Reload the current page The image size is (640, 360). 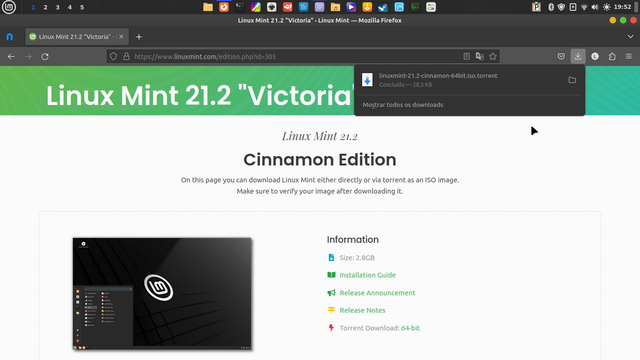45,56
